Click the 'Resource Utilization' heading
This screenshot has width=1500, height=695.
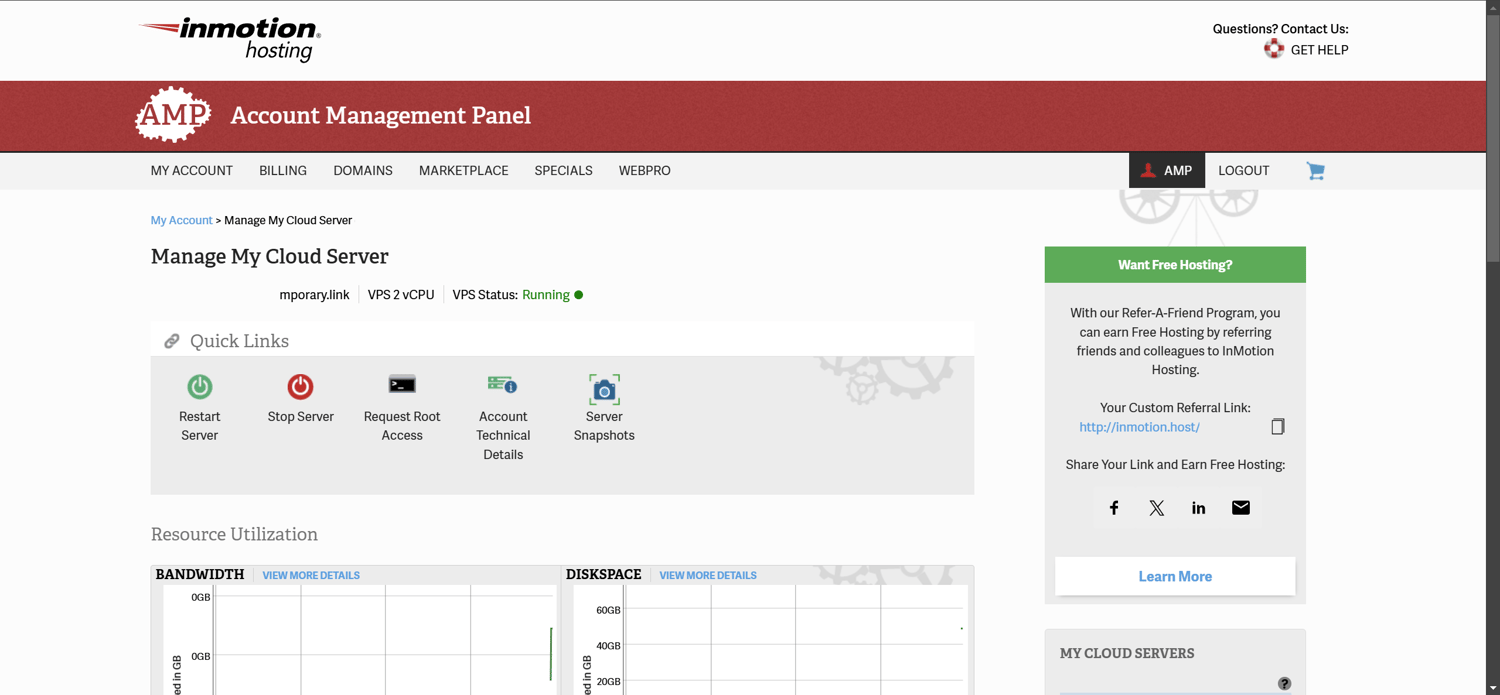[x=234, y=534]
